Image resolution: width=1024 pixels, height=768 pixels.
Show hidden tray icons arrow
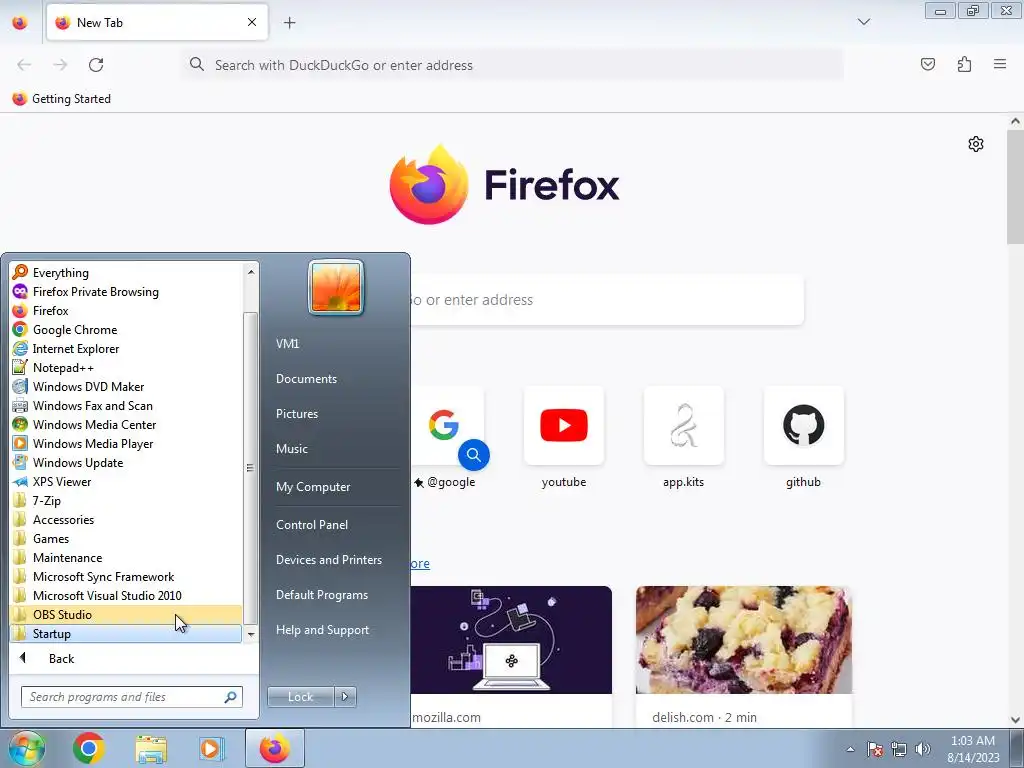click(850, 749)
